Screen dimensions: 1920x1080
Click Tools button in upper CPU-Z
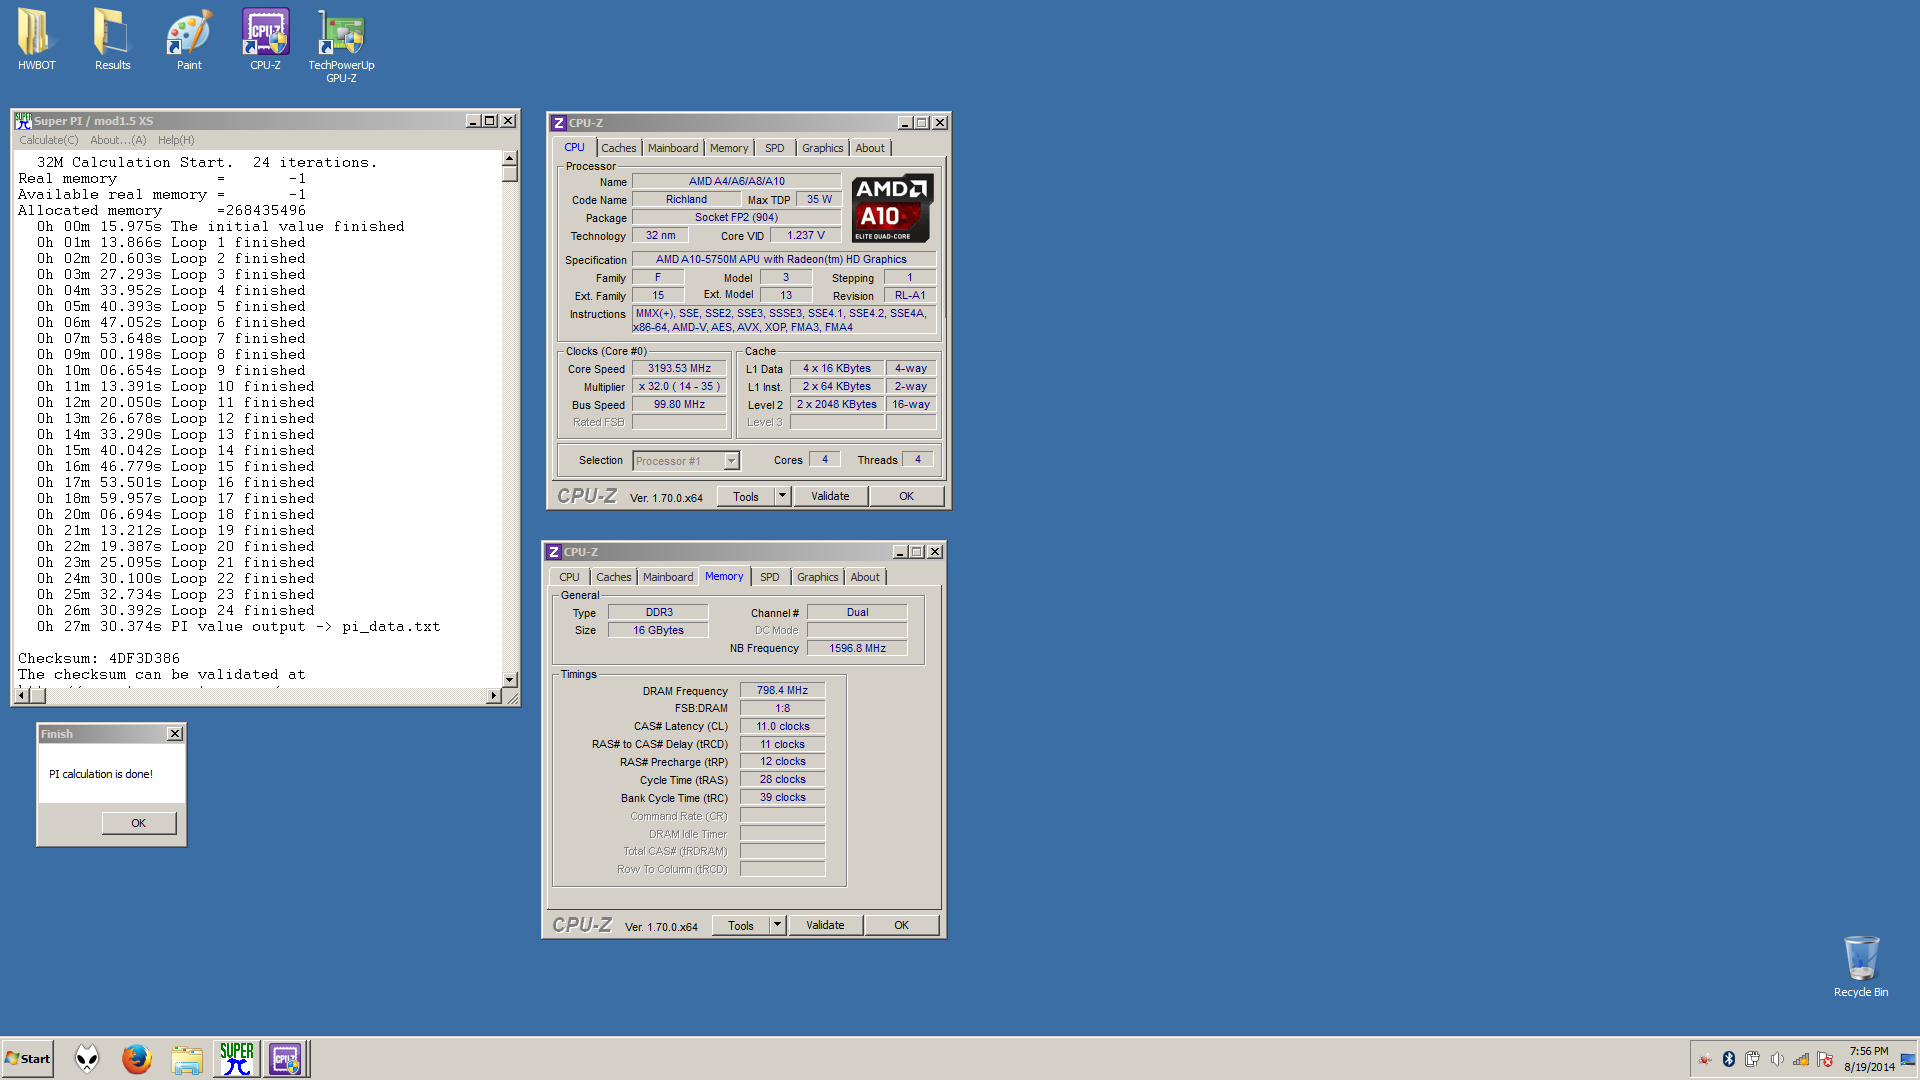(x=746, y=497)
